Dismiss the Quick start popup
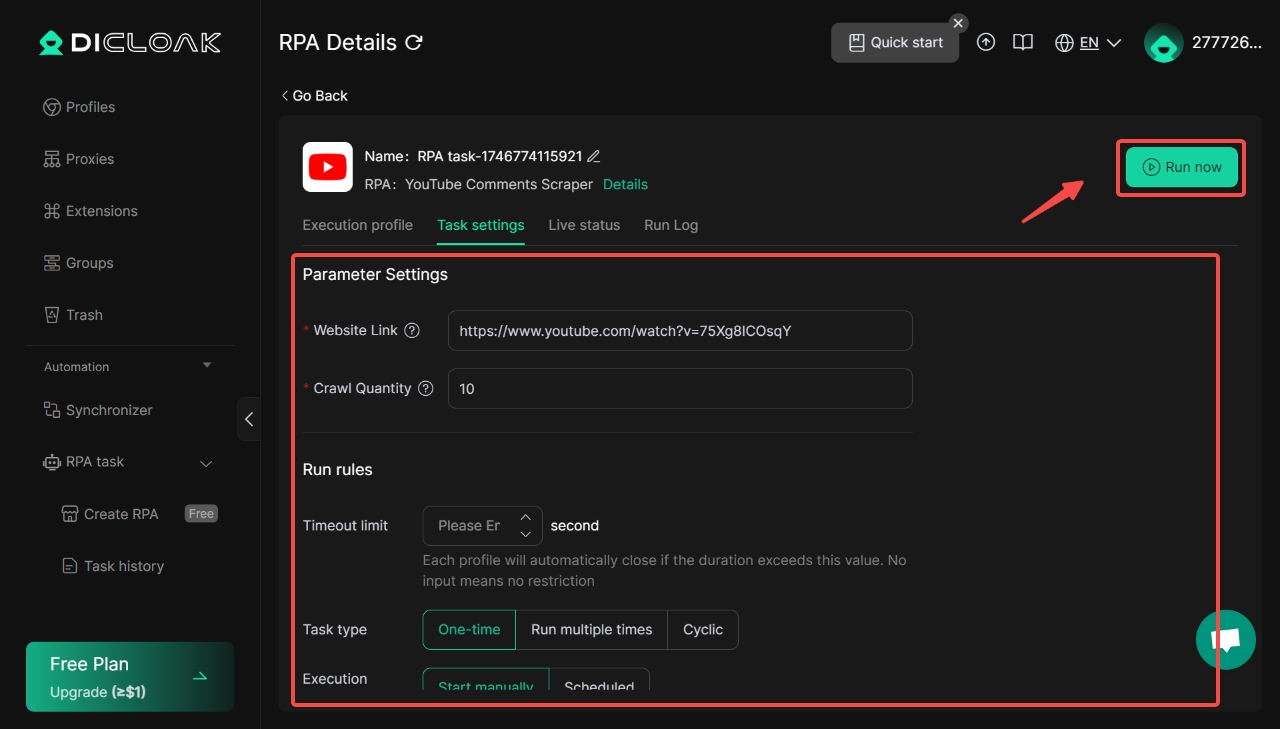The height and width of the screenshot is (729, 1280). 958,23
